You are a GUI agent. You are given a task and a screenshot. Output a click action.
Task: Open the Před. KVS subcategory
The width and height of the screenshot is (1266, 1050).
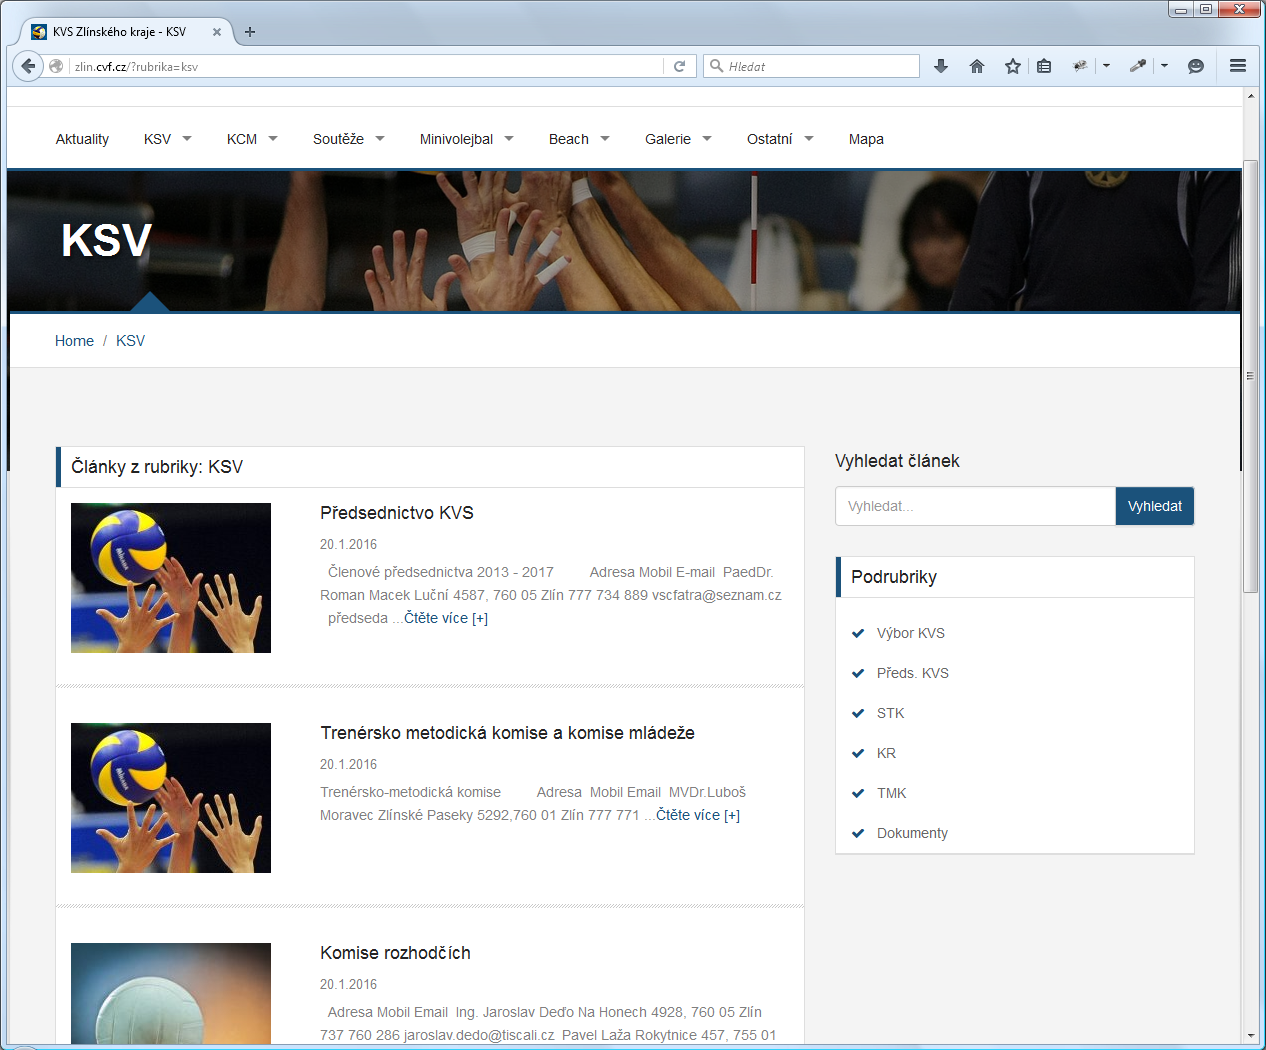(913, 673)
